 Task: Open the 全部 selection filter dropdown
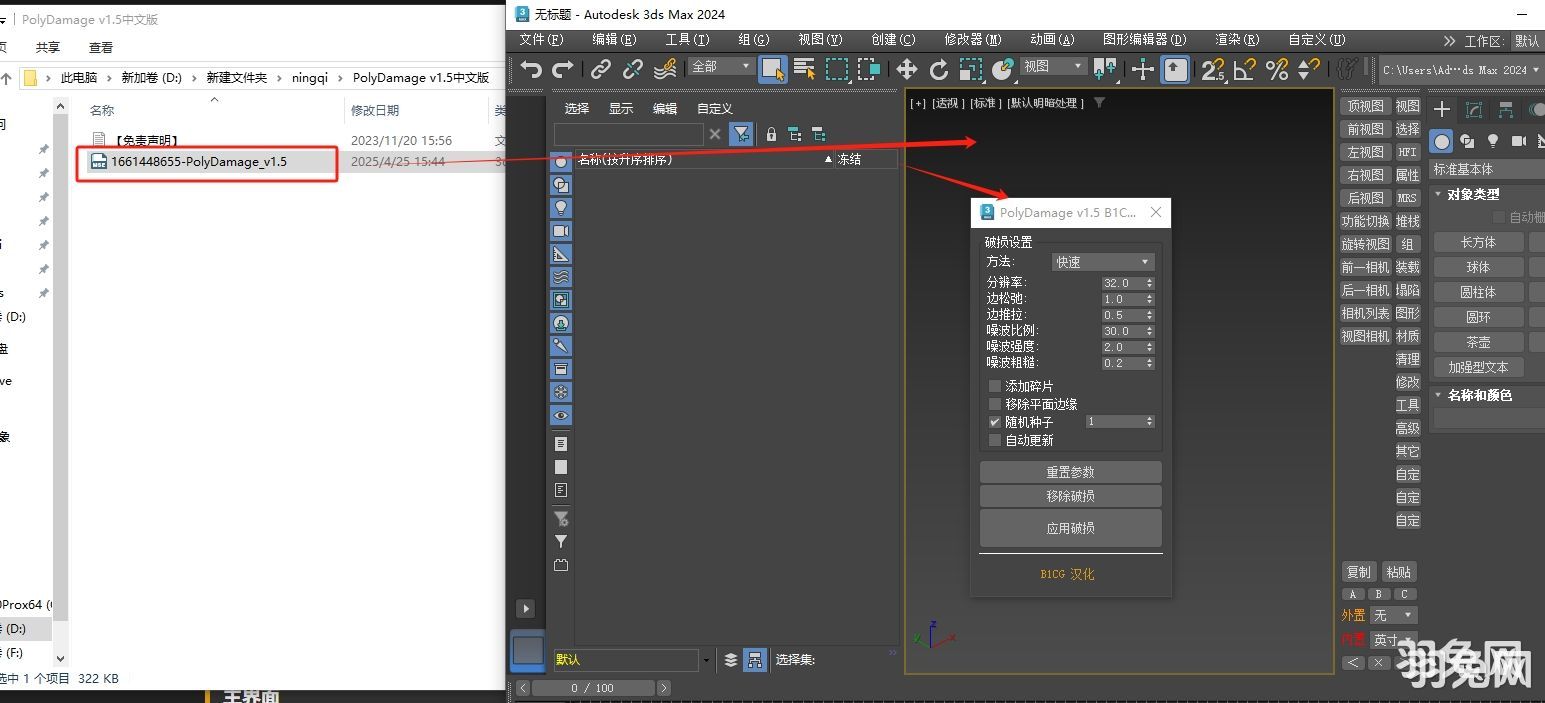point(720,64)
